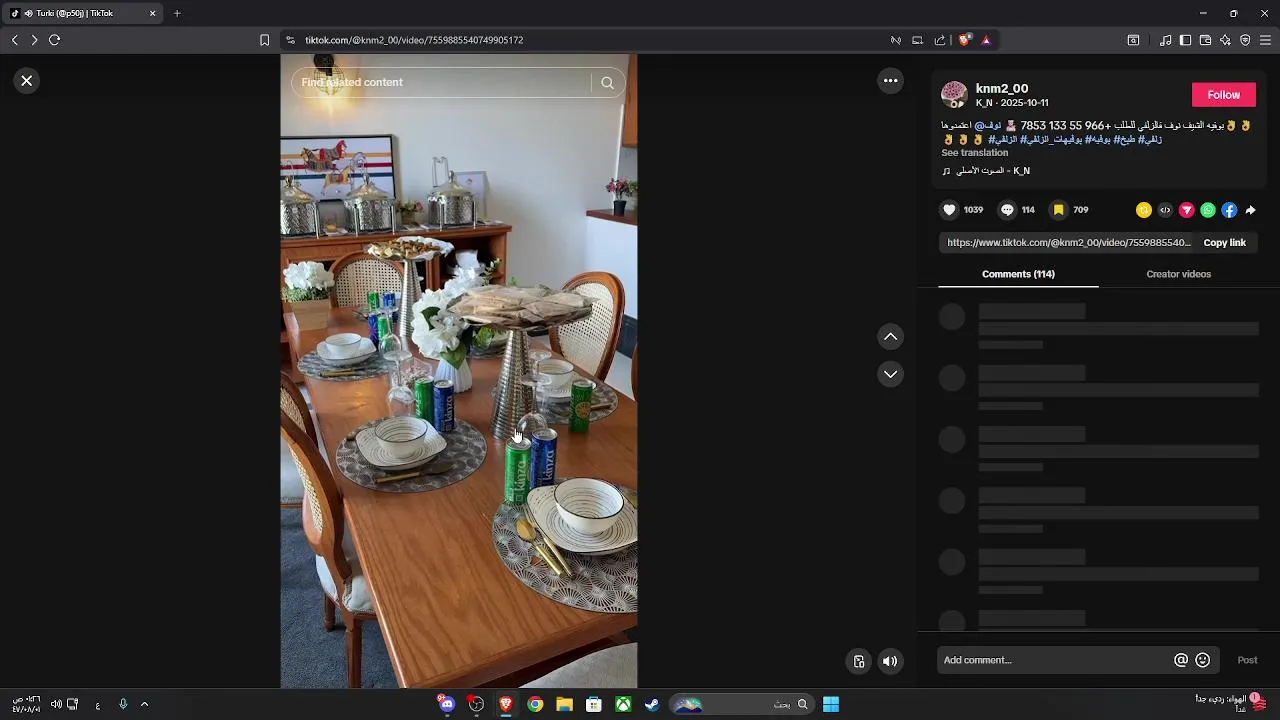
Task: Bookmark this page in the address bar
Action: 264,40
